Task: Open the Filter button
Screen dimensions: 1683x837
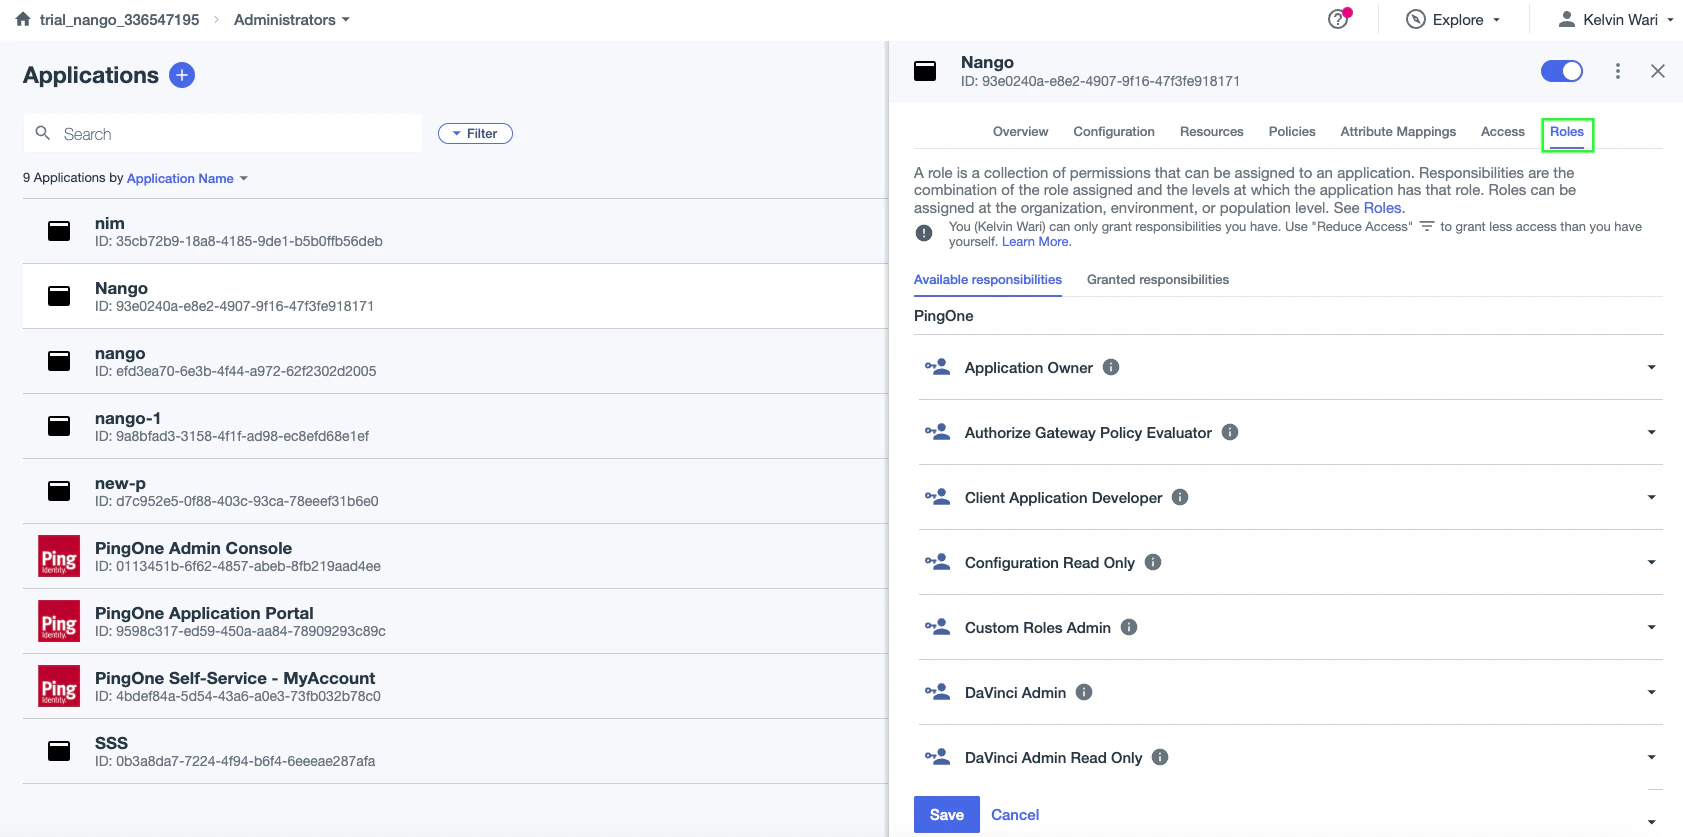Action: (x=475, y=133)
